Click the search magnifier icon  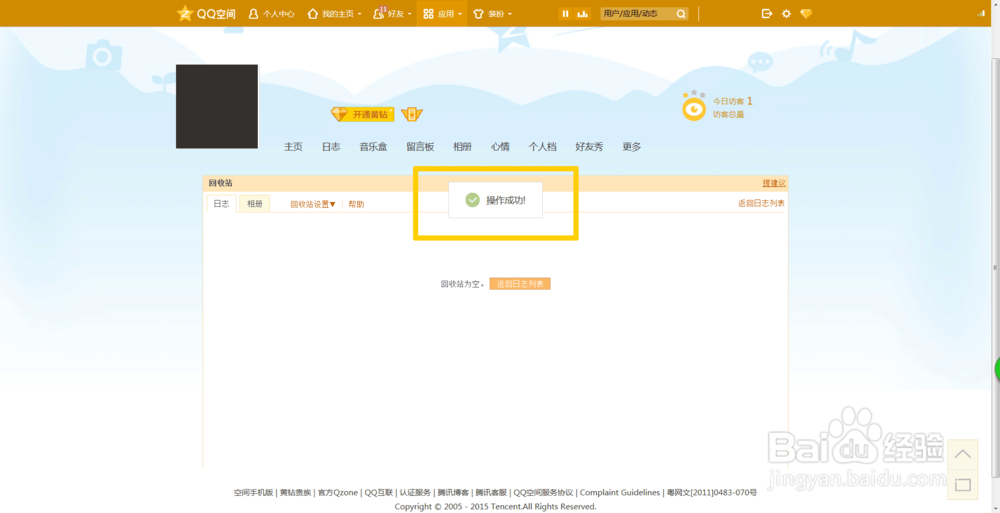681,13
